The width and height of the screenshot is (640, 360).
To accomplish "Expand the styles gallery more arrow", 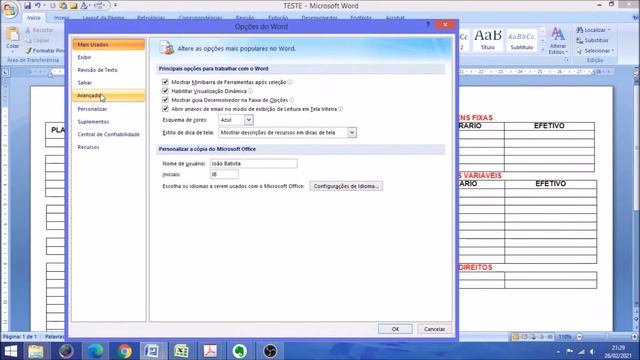I will [543, 49].
